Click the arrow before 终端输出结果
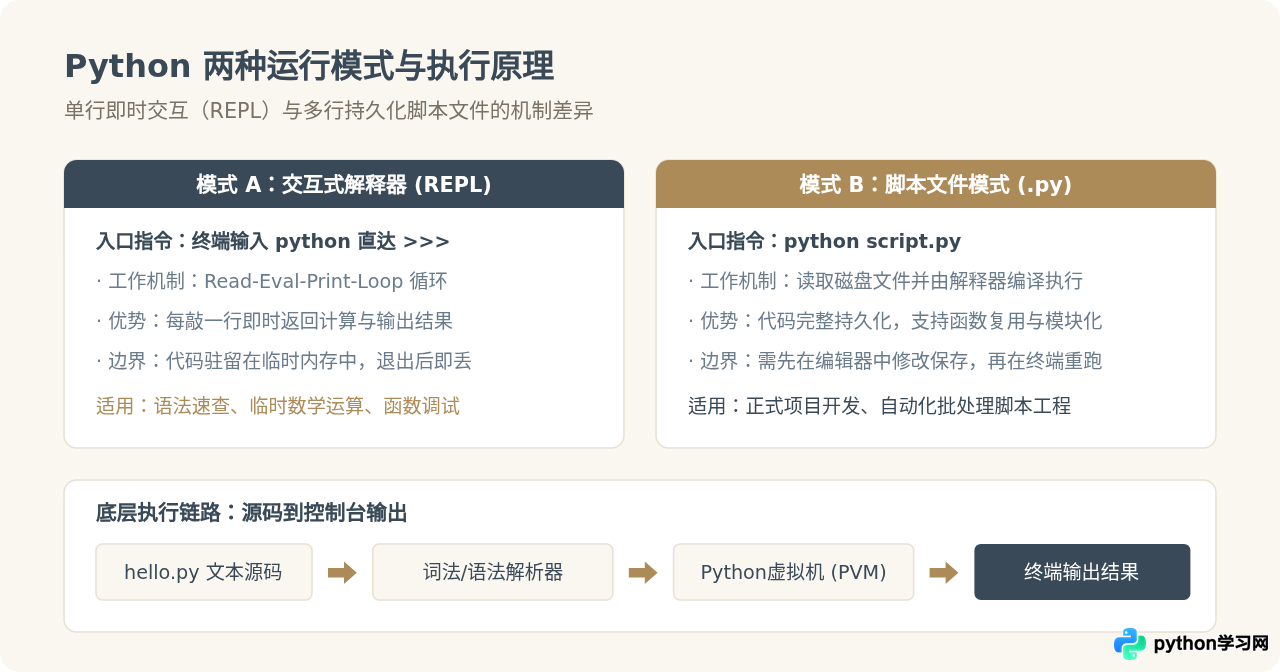Screen dimensions: 1280x672 pyautogui.click(x=944, y=572)
